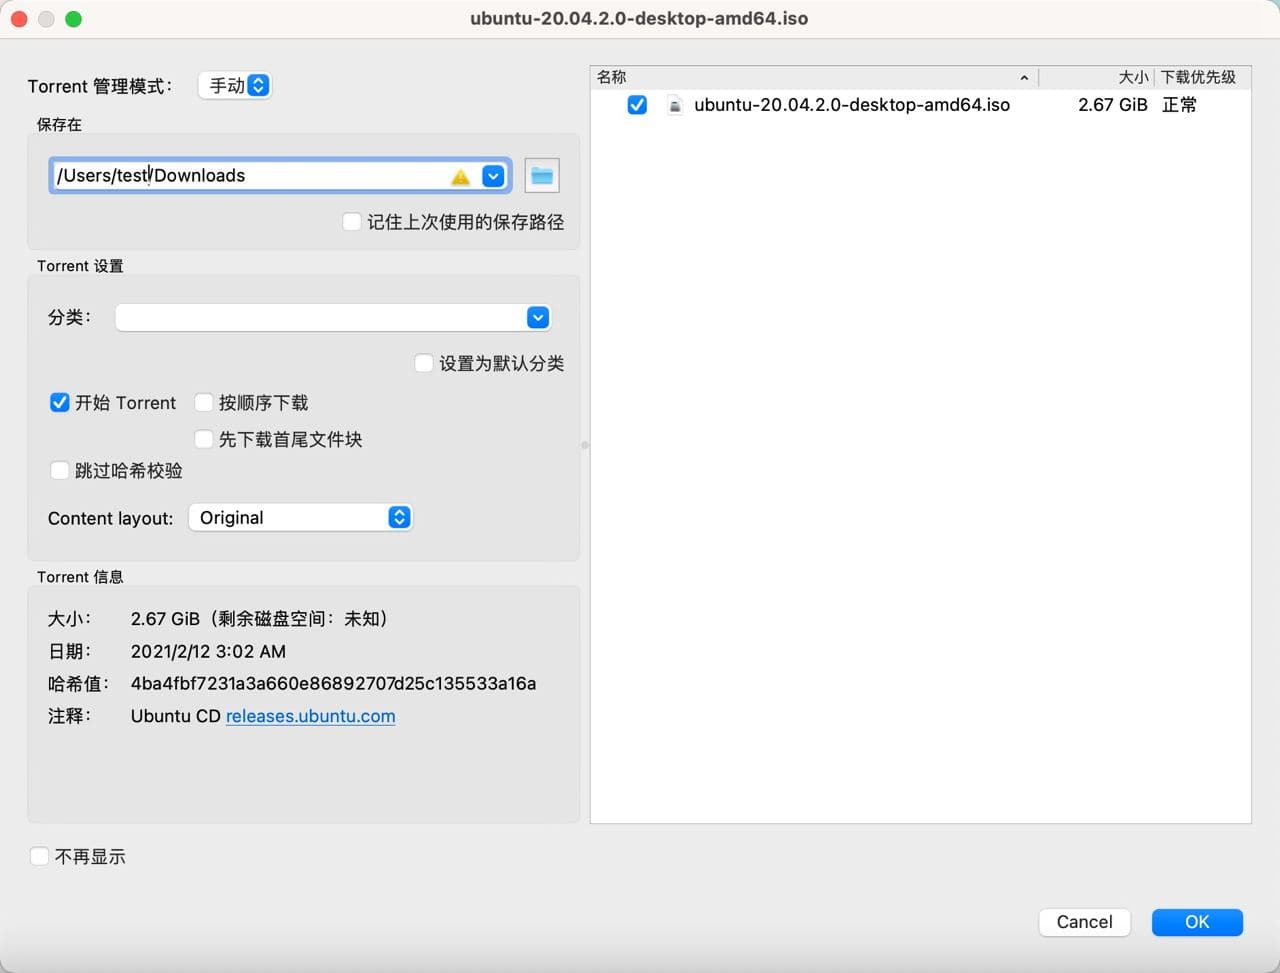Check the 不再显示 option
1280x973 pixels.
point(39,855)
